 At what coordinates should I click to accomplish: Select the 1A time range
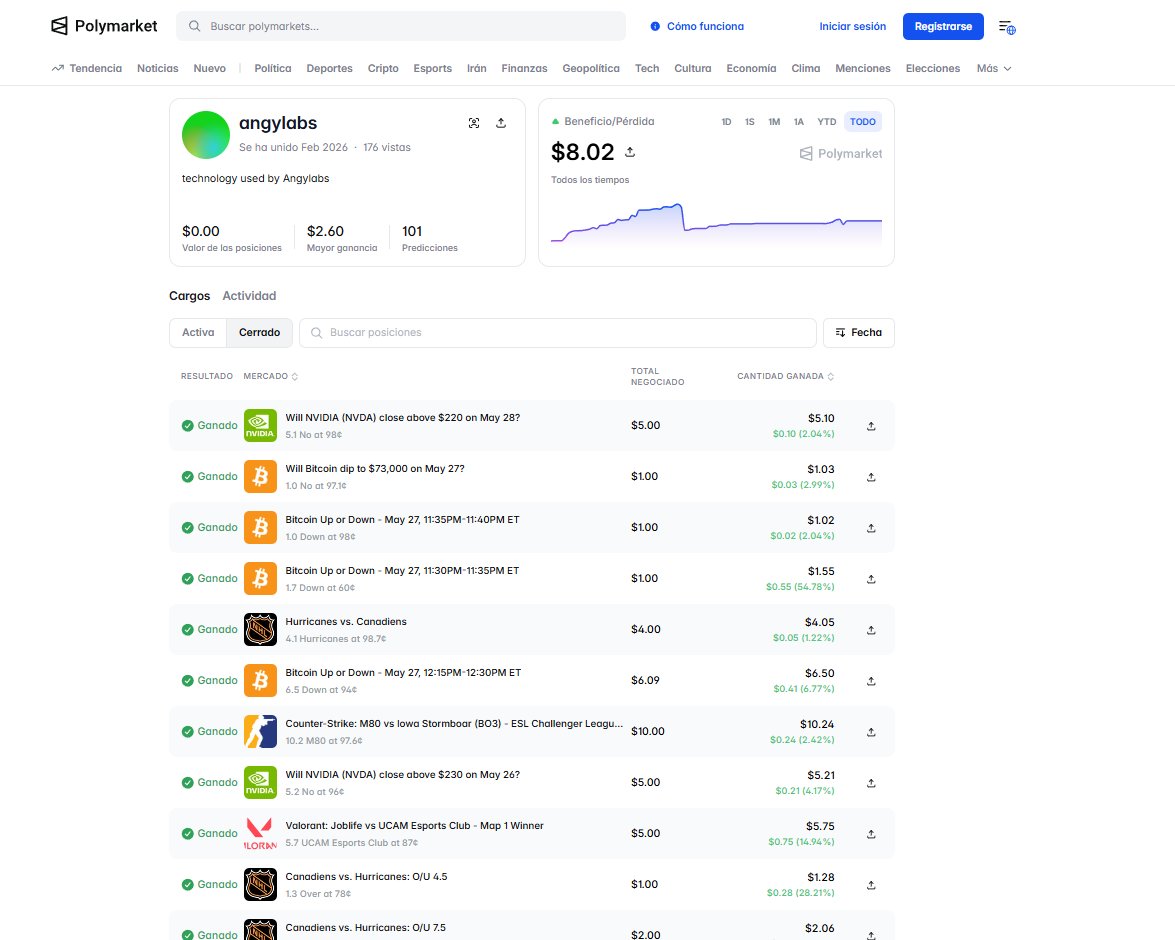click(x=799, y=121)
